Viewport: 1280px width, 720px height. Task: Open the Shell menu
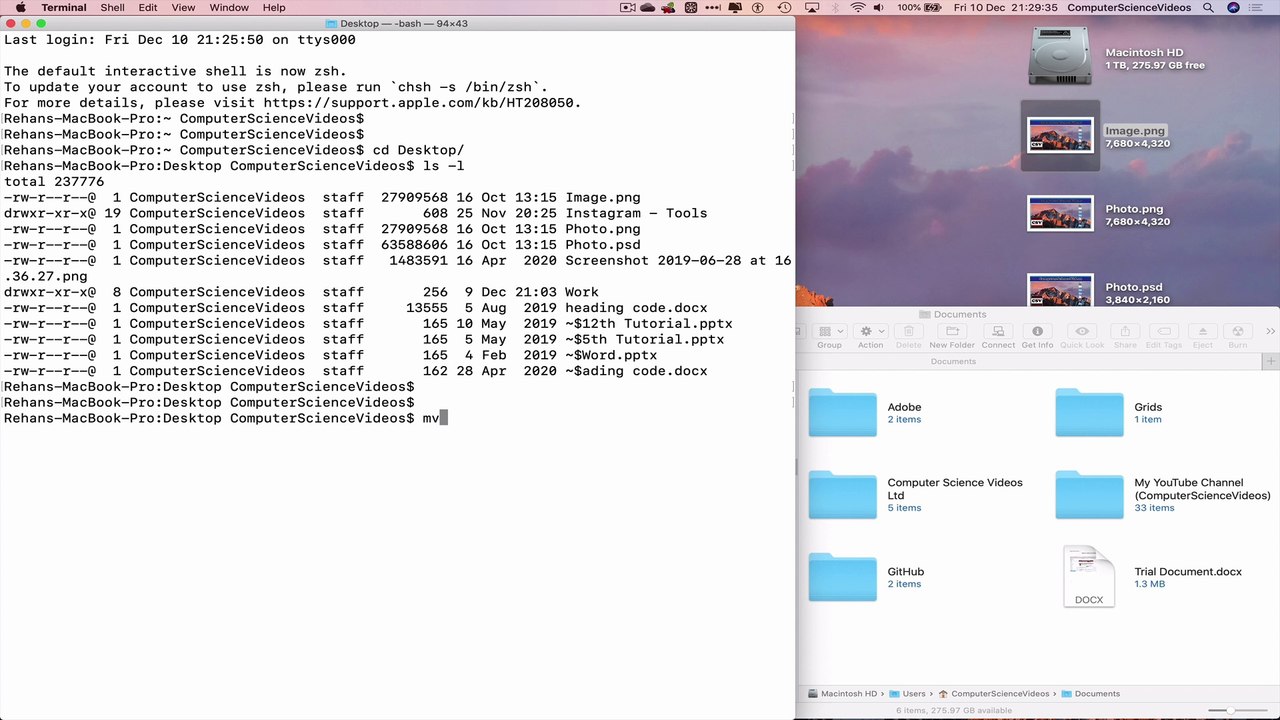click(x=112, y=8)
